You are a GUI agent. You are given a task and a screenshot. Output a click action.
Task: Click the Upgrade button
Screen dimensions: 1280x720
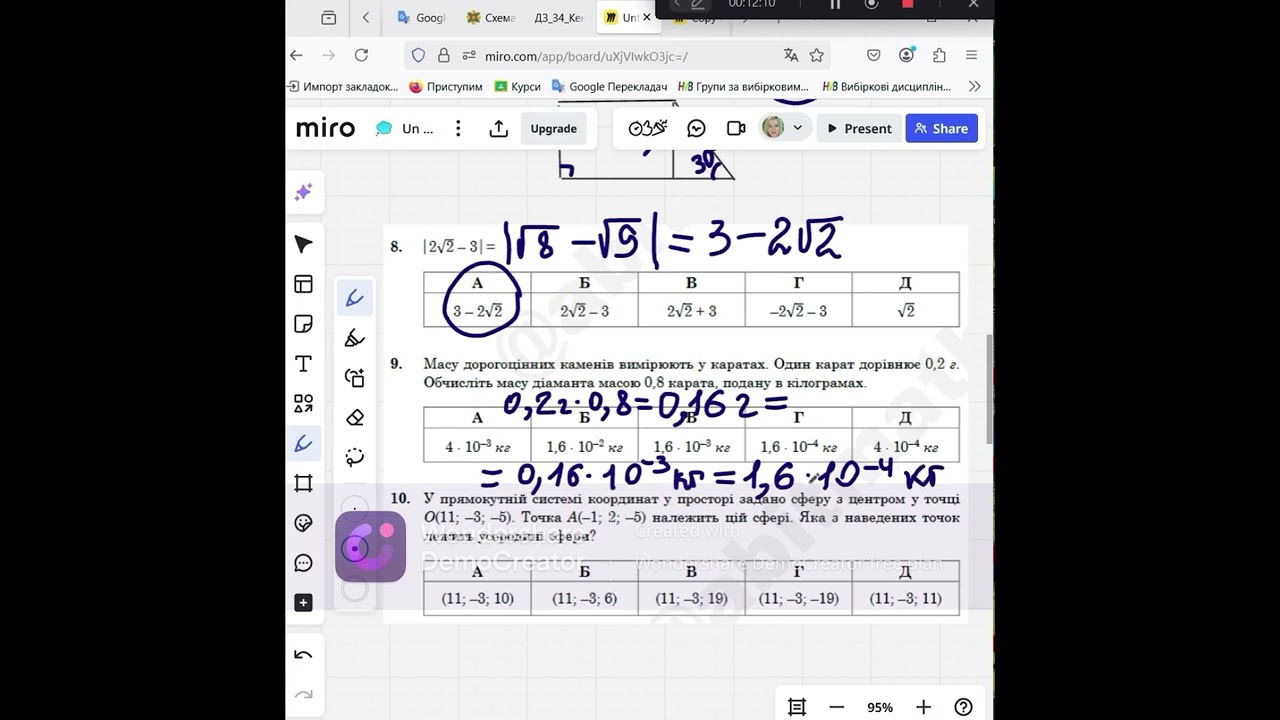point(554,129)
